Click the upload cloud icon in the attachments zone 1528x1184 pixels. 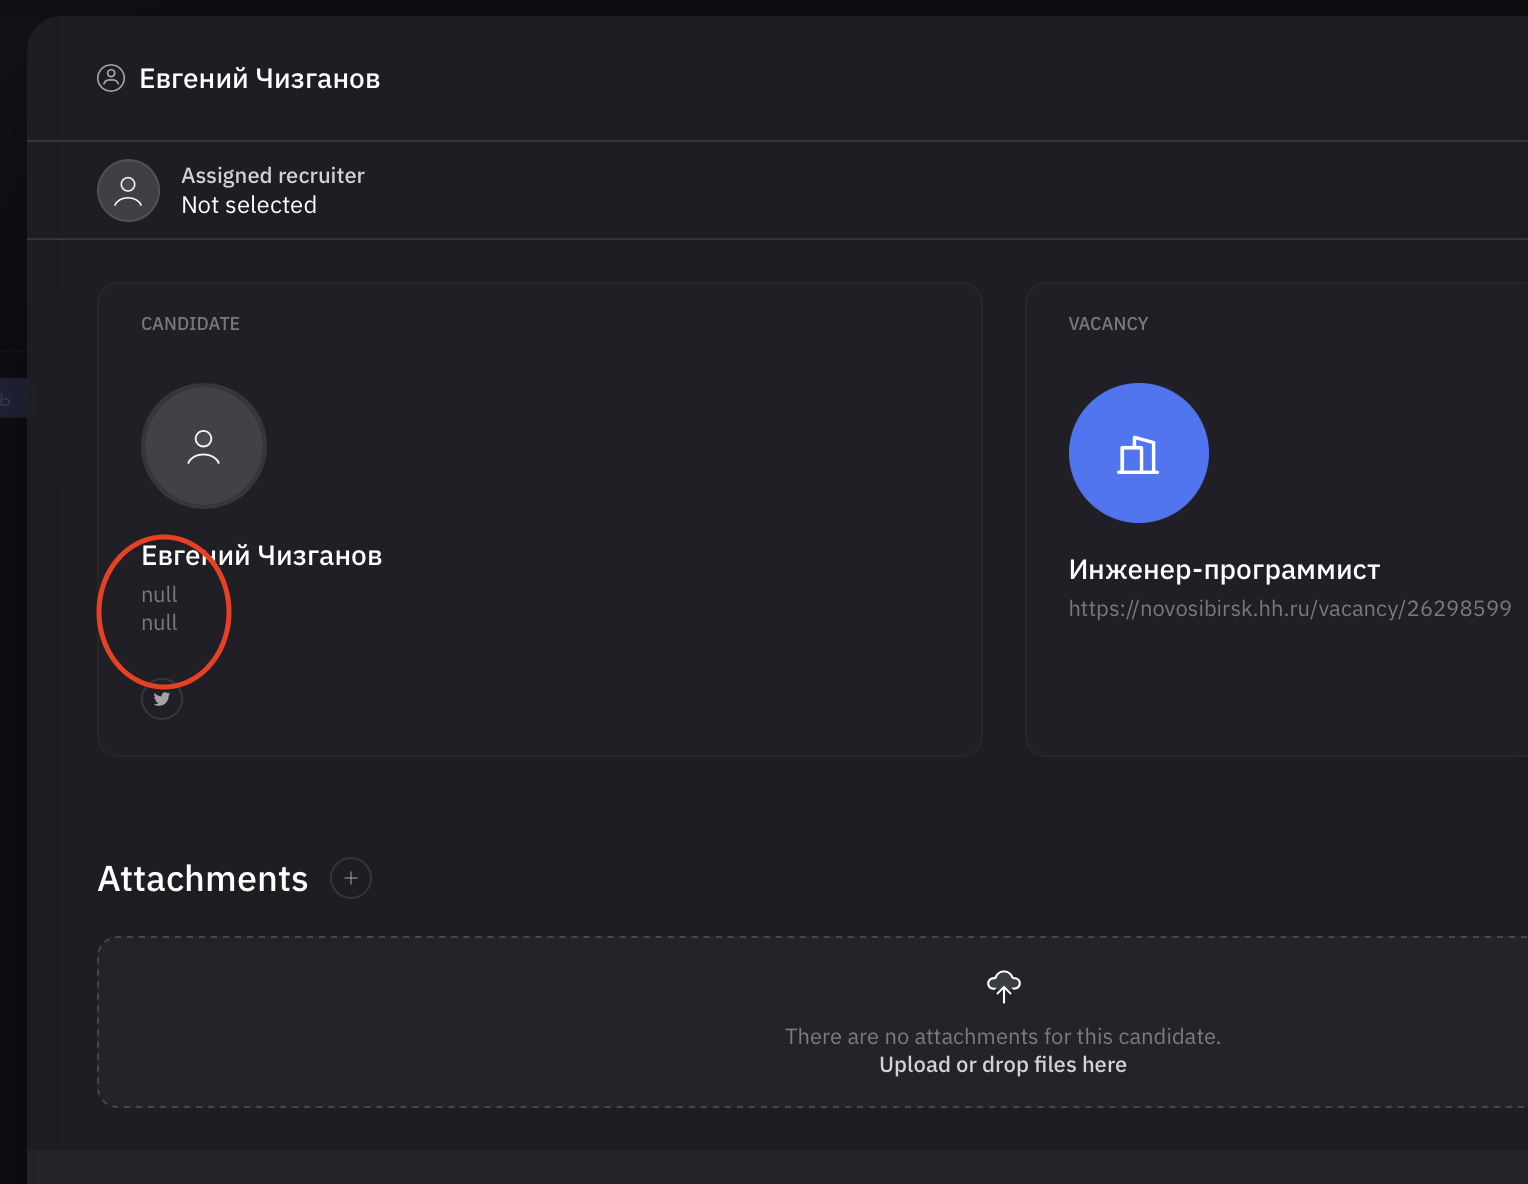pyautogui.click(x=1003, y=986)
